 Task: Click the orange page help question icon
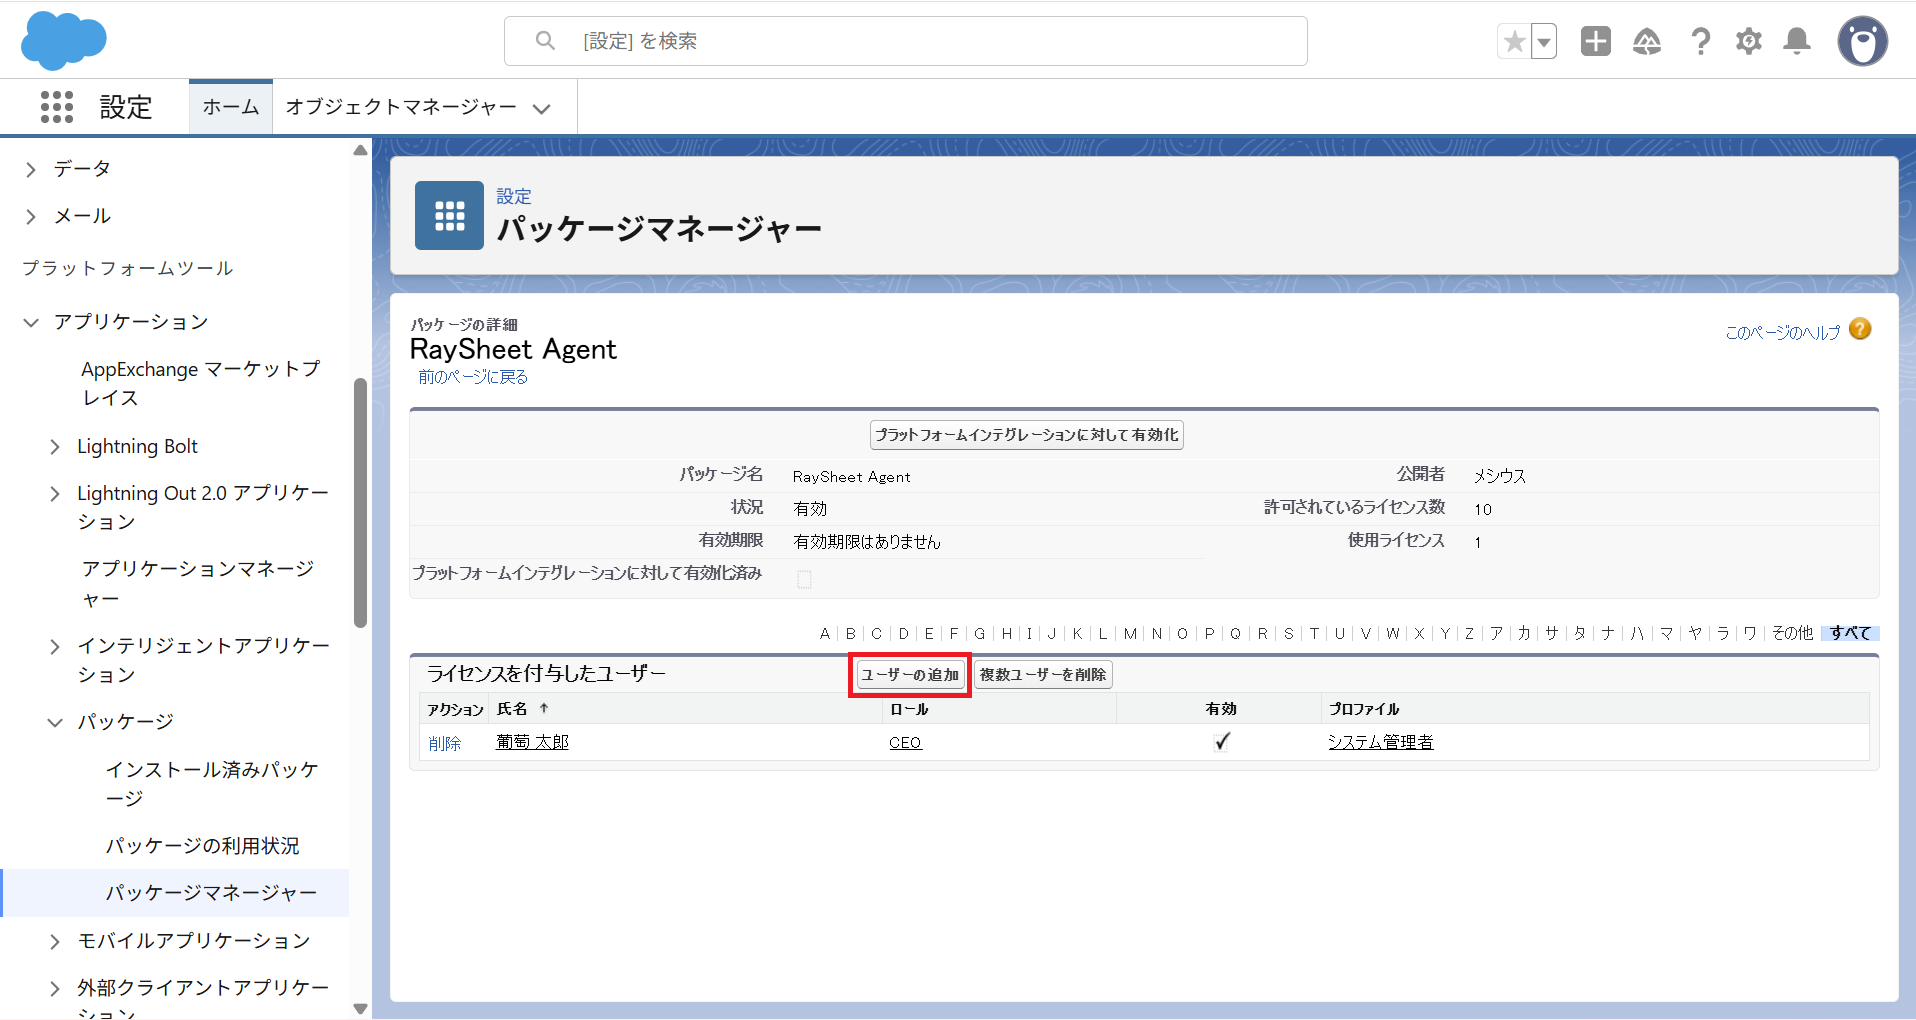pyautogui.click(x=1860, y=329)
